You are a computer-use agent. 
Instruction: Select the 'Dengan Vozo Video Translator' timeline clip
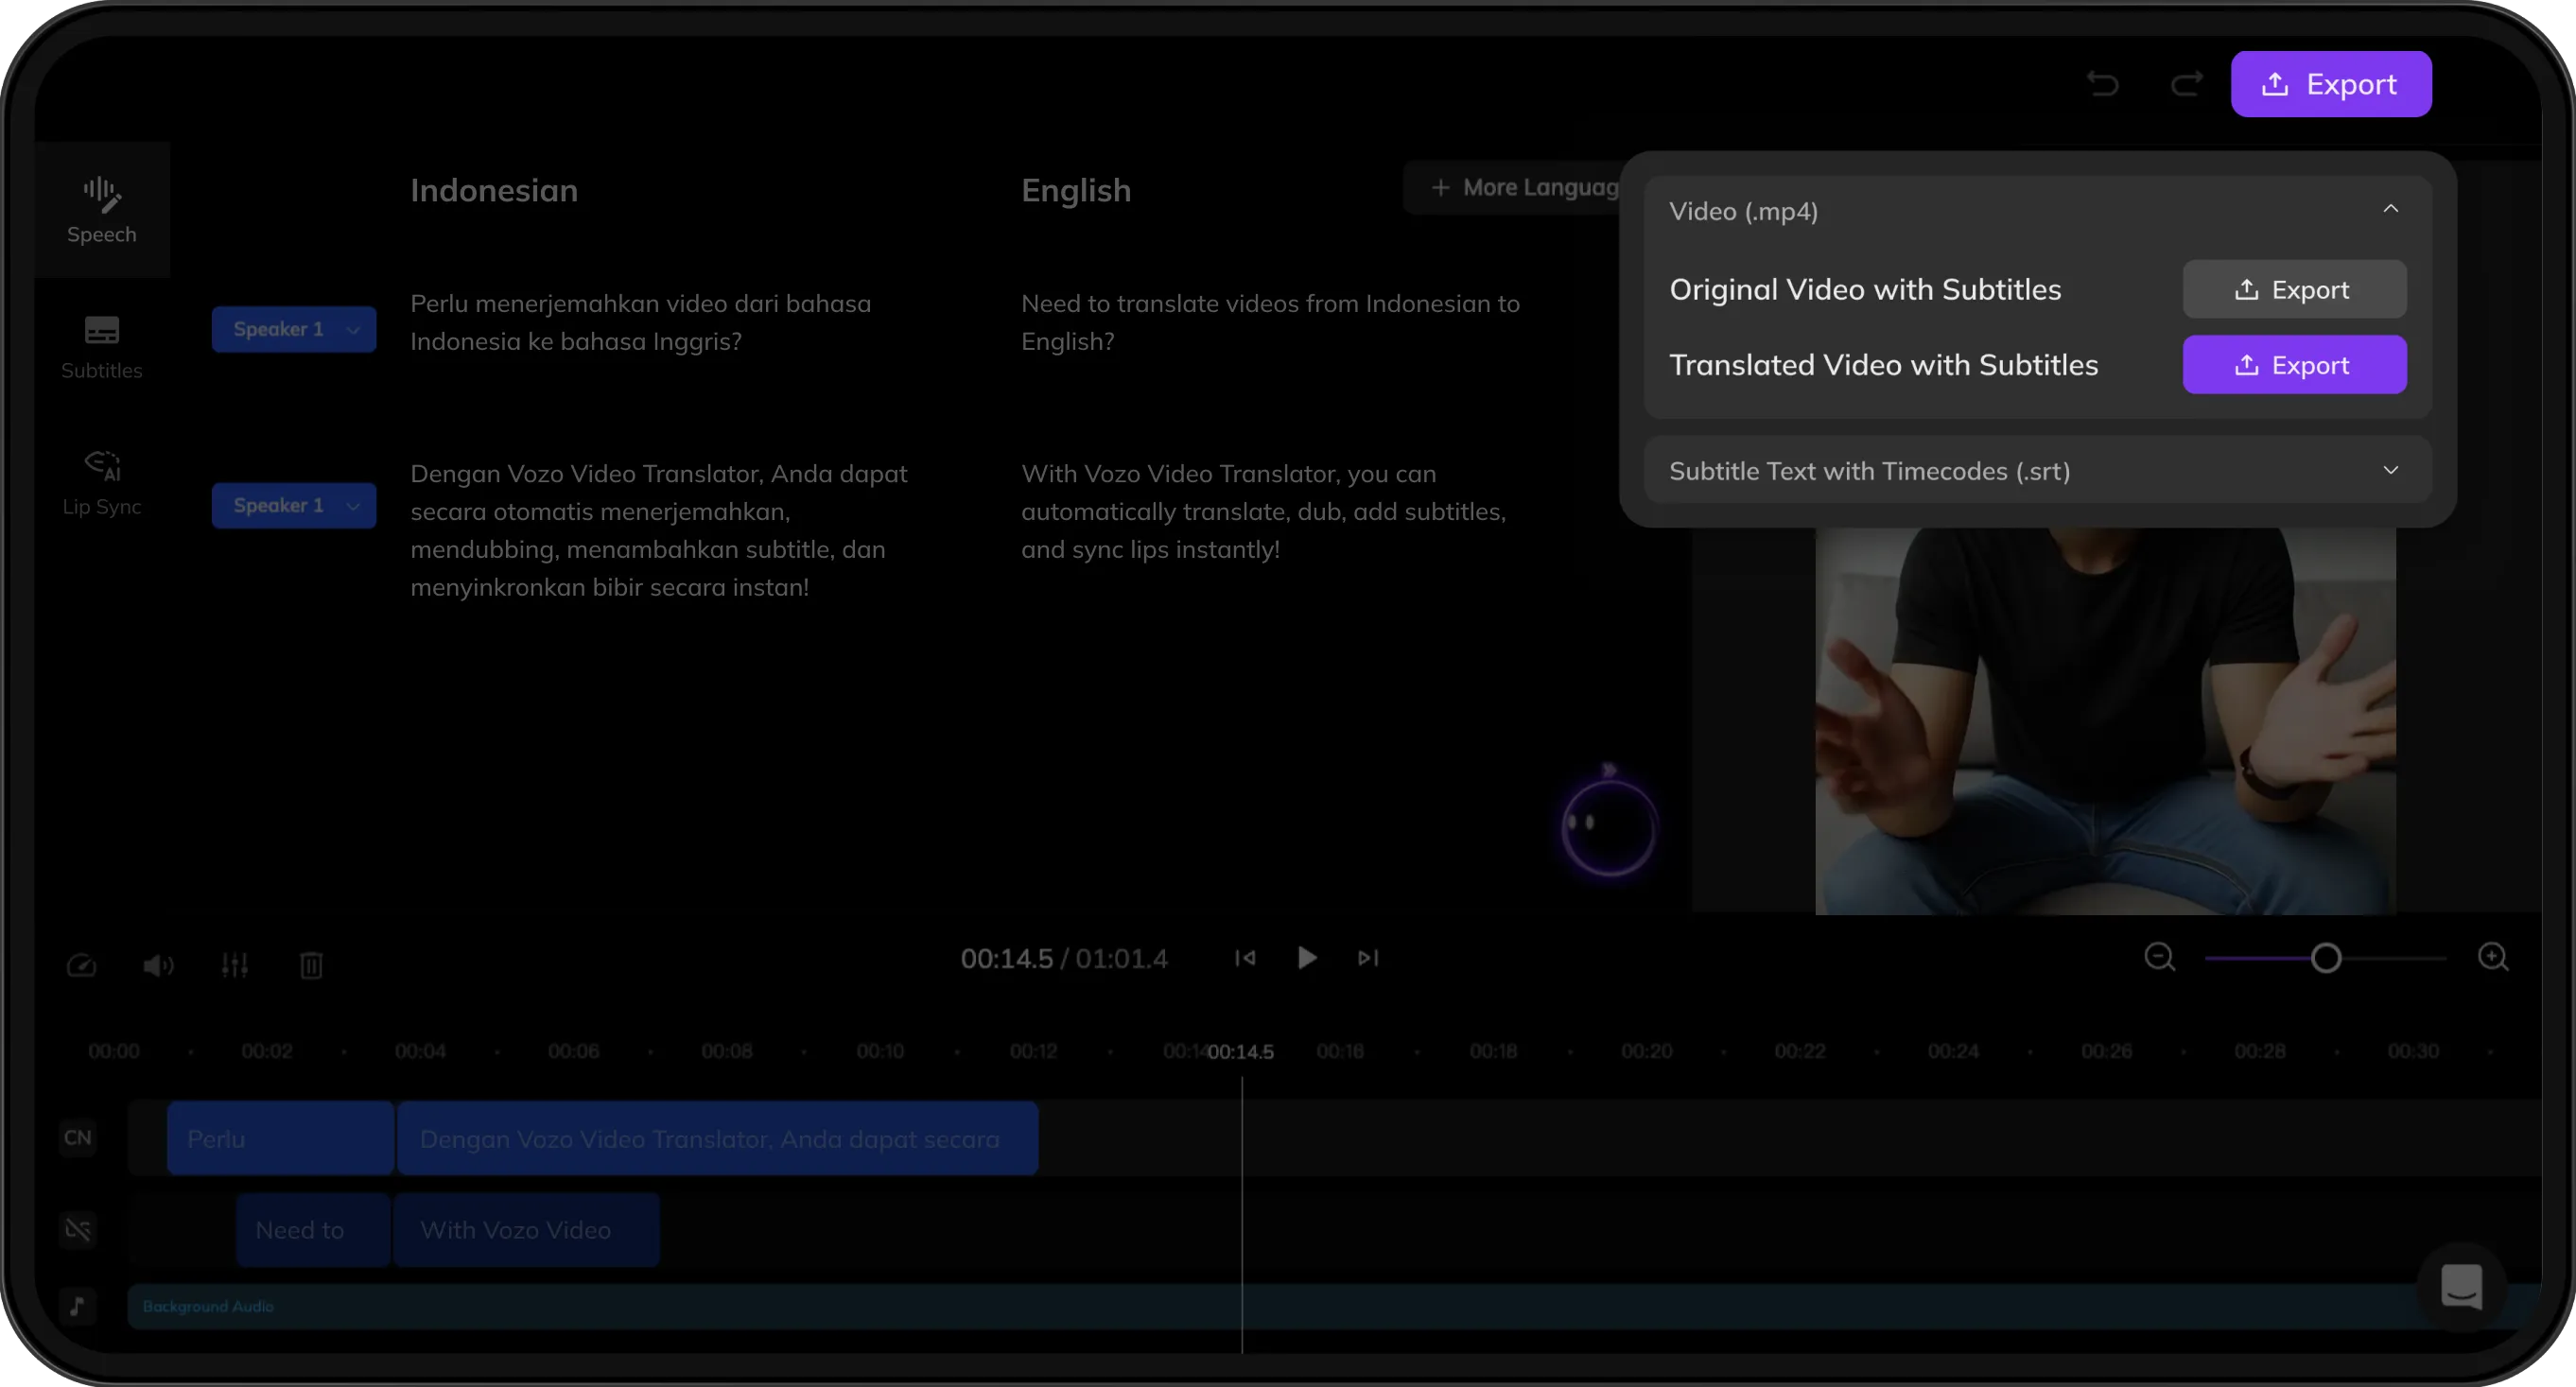tap(717, 1138)
